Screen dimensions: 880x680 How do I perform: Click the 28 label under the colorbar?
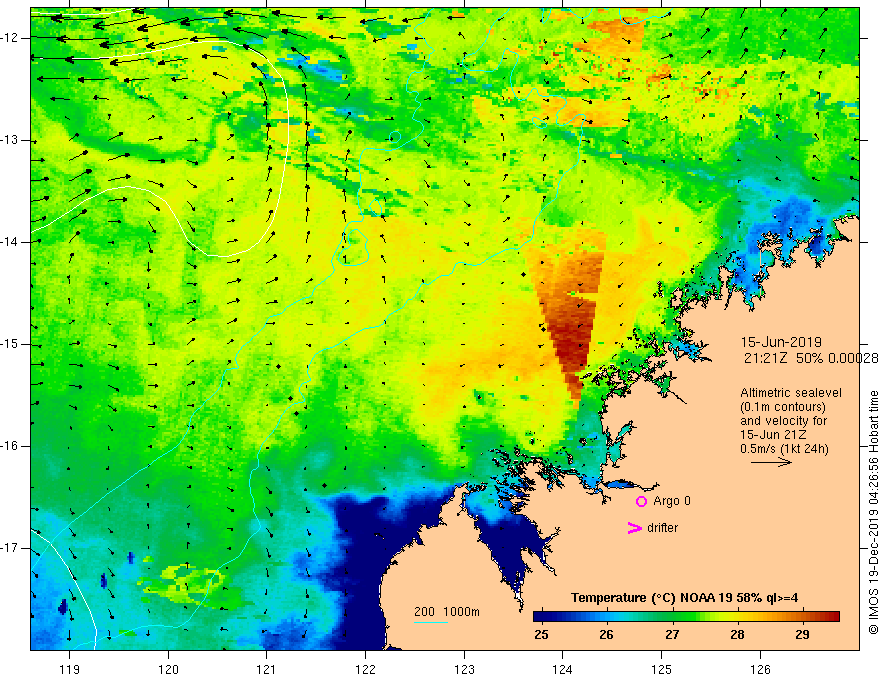737,635
